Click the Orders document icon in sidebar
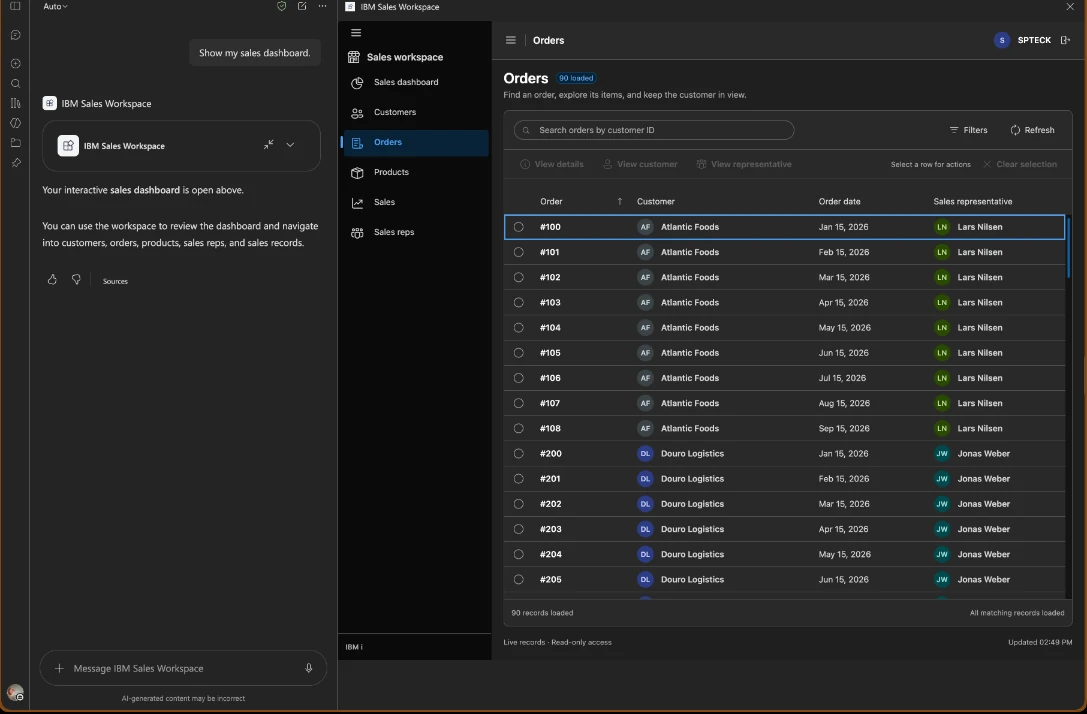This screenshot has height=714, width=1087. click(x=357, y=143)
